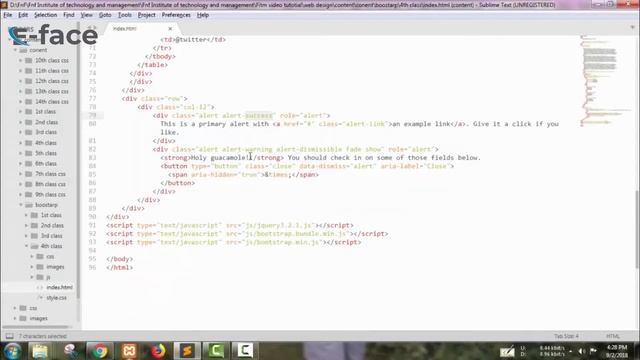Click the 6th class folder icon
This screenshot has width=640, height=360.
pos(29,164)
